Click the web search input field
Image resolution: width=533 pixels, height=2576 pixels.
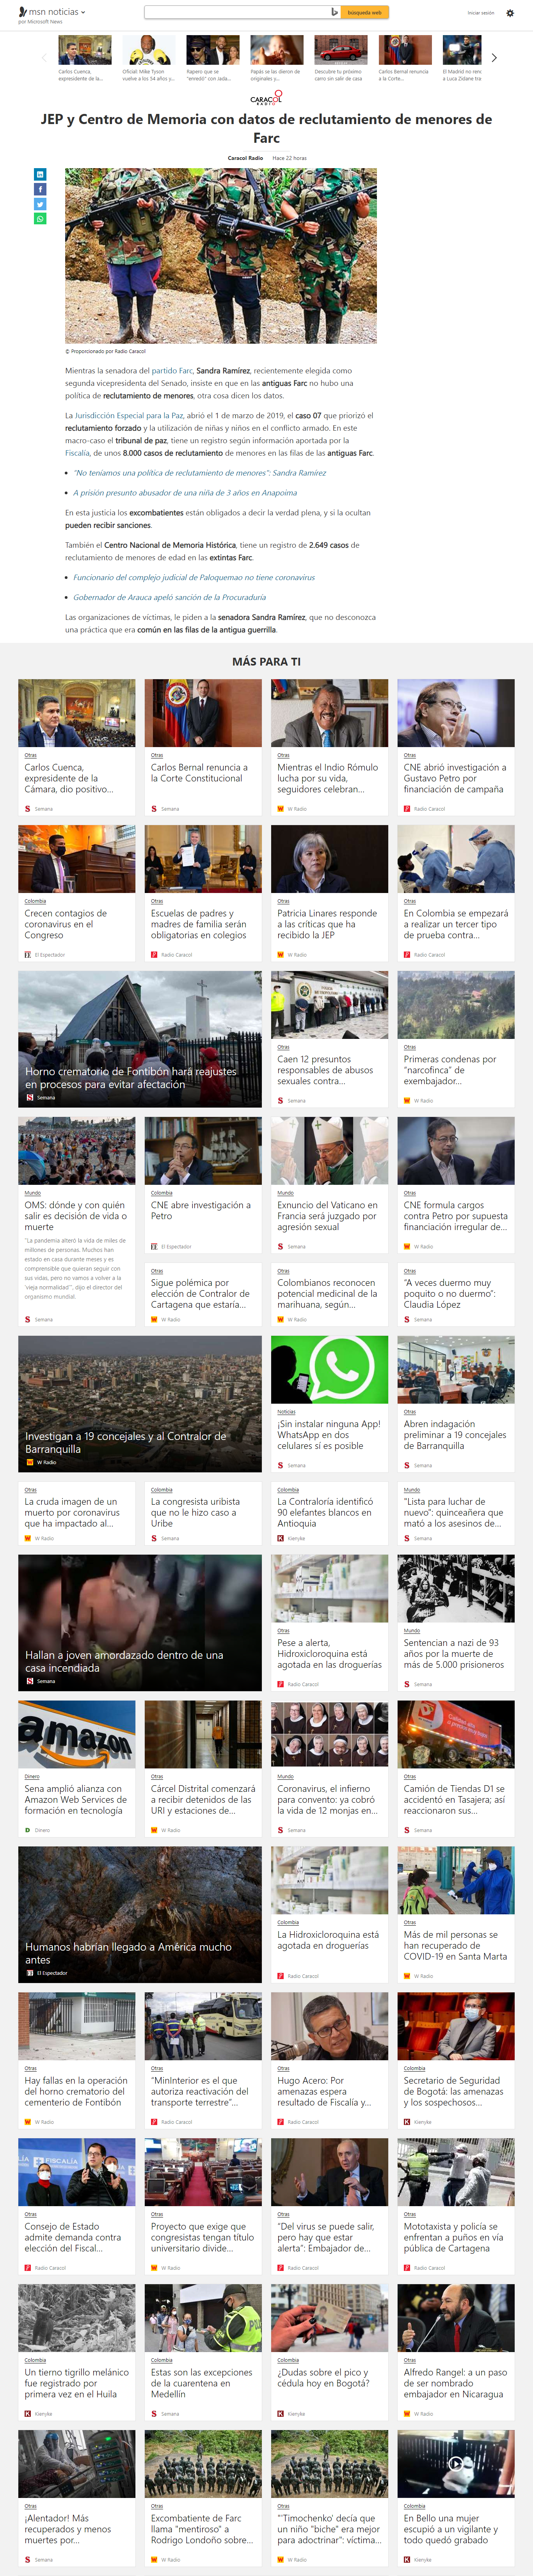coord(236,12)
